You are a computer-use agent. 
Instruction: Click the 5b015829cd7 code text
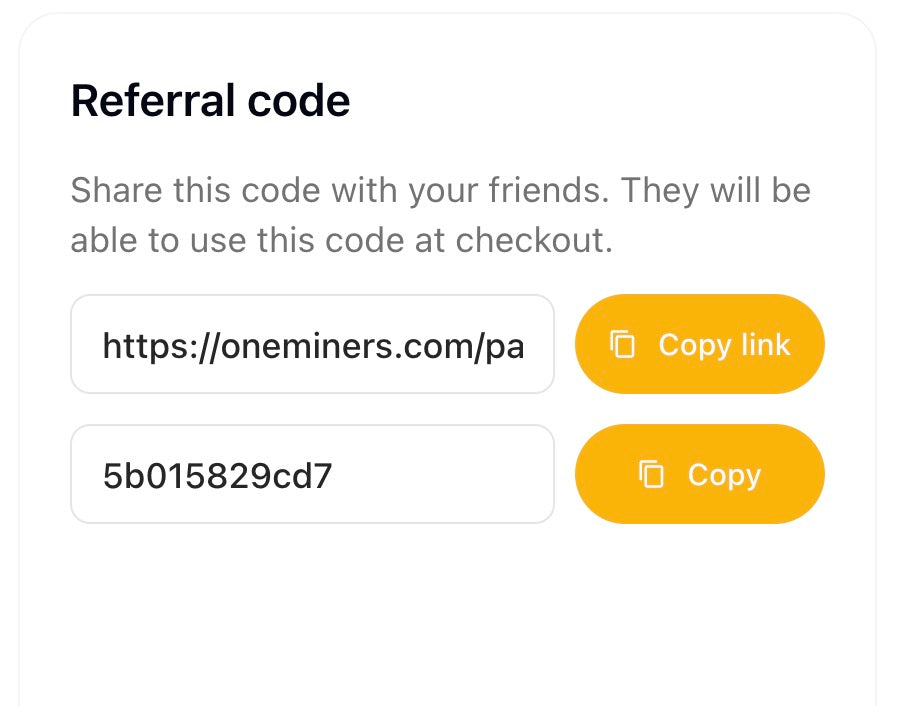[217, 476]
